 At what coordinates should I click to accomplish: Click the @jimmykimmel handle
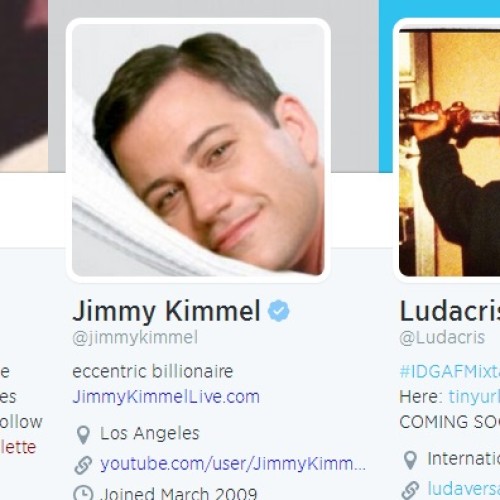[x=135, y=337]
